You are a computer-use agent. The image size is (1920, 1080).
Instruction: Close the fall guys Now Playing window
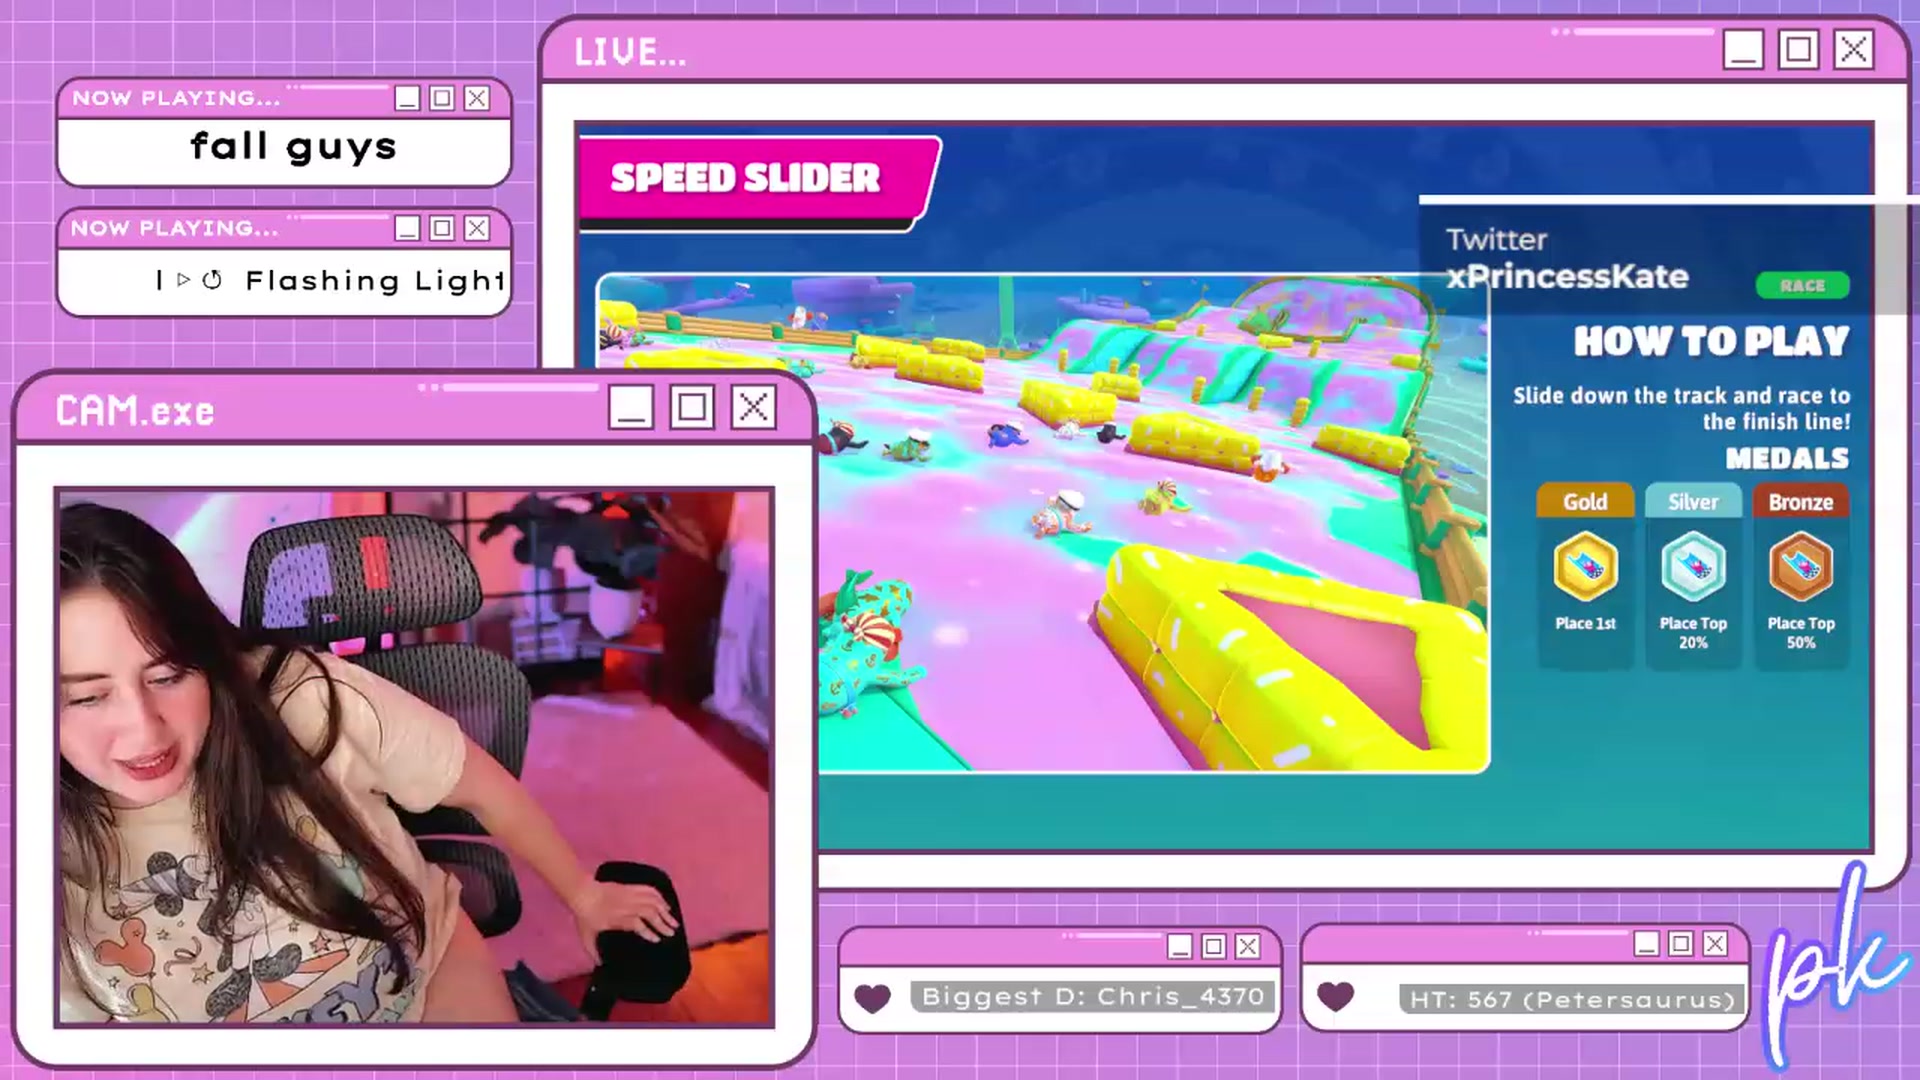click(477, 98)
